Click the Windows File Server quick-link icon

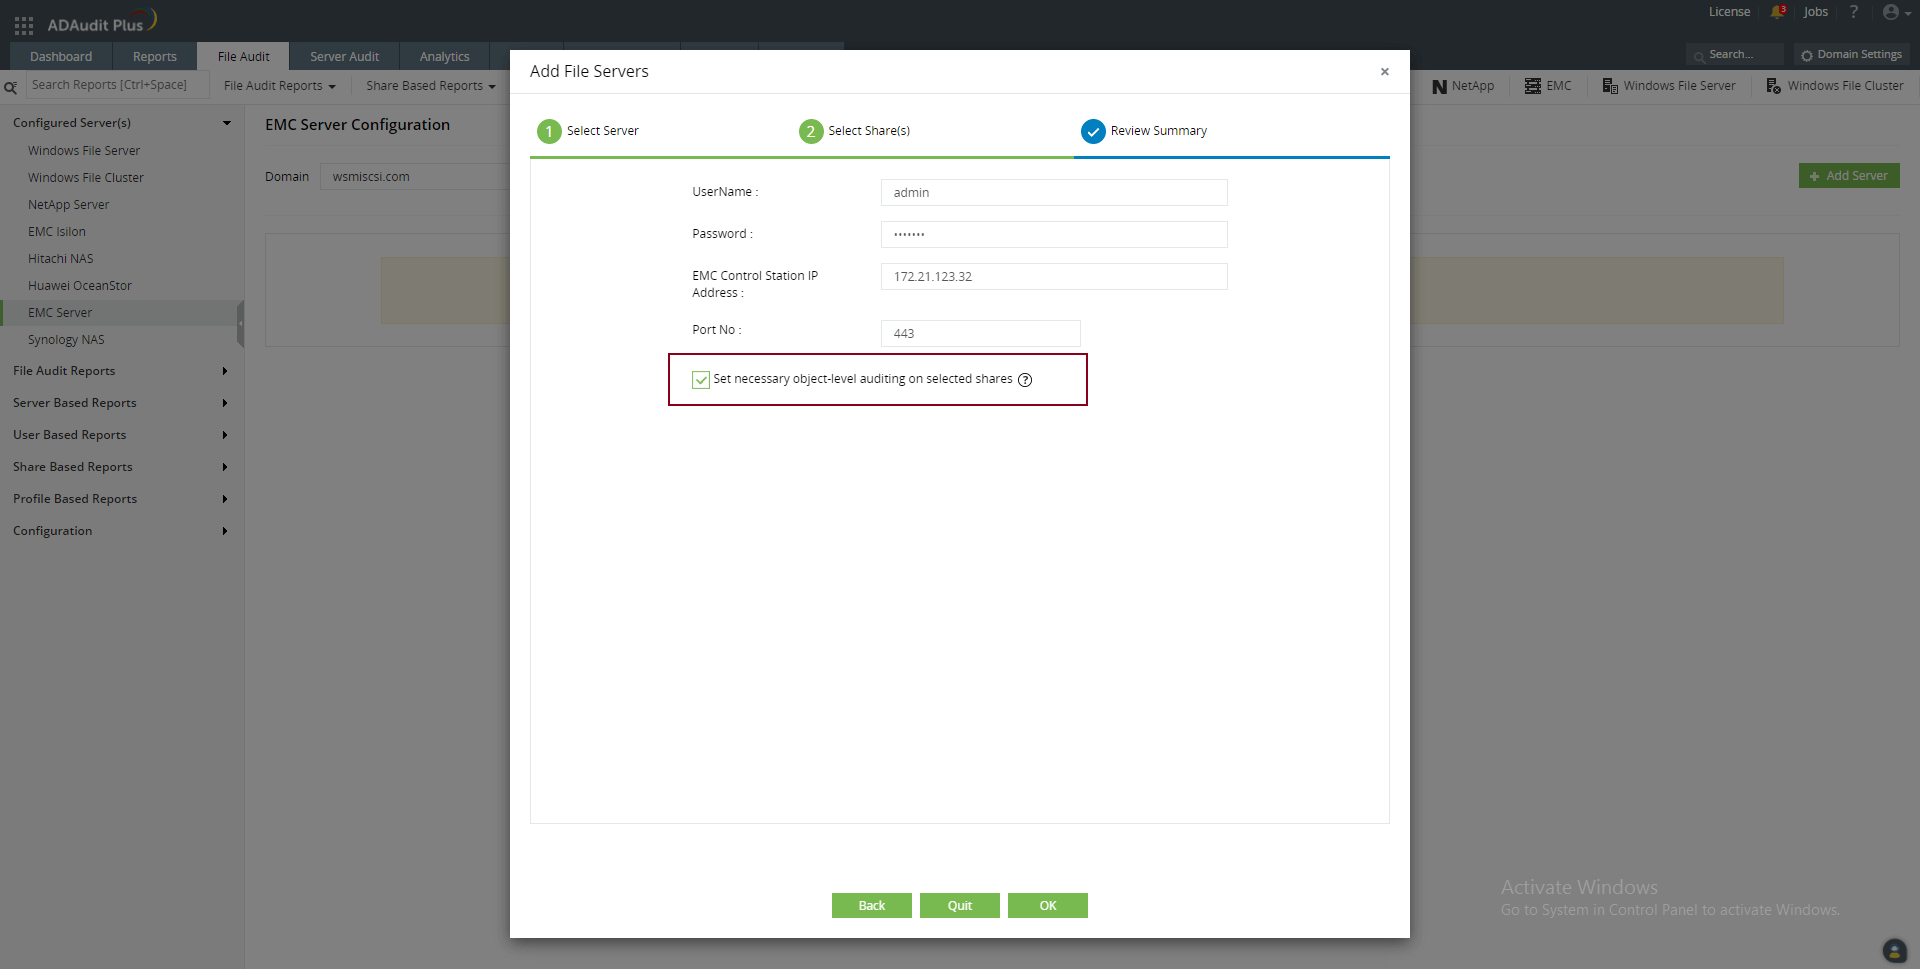pyautogui.click(x=1608, y=85)
